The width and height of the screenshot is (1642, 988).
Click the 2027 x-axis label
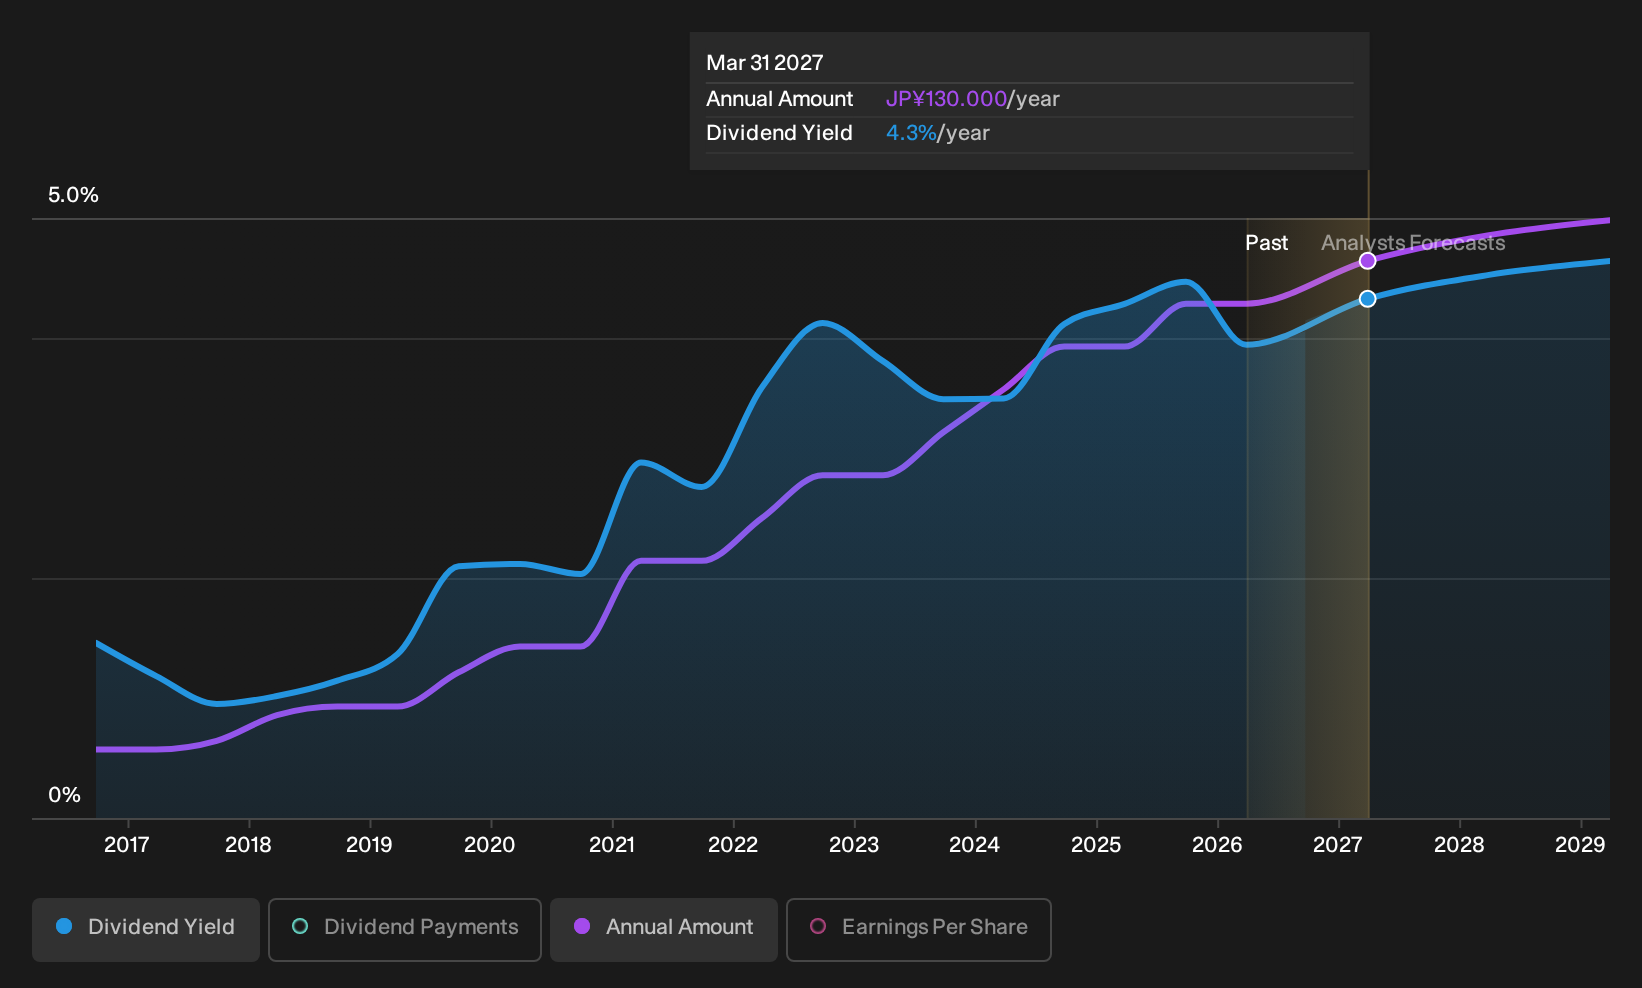(1338, 845)
